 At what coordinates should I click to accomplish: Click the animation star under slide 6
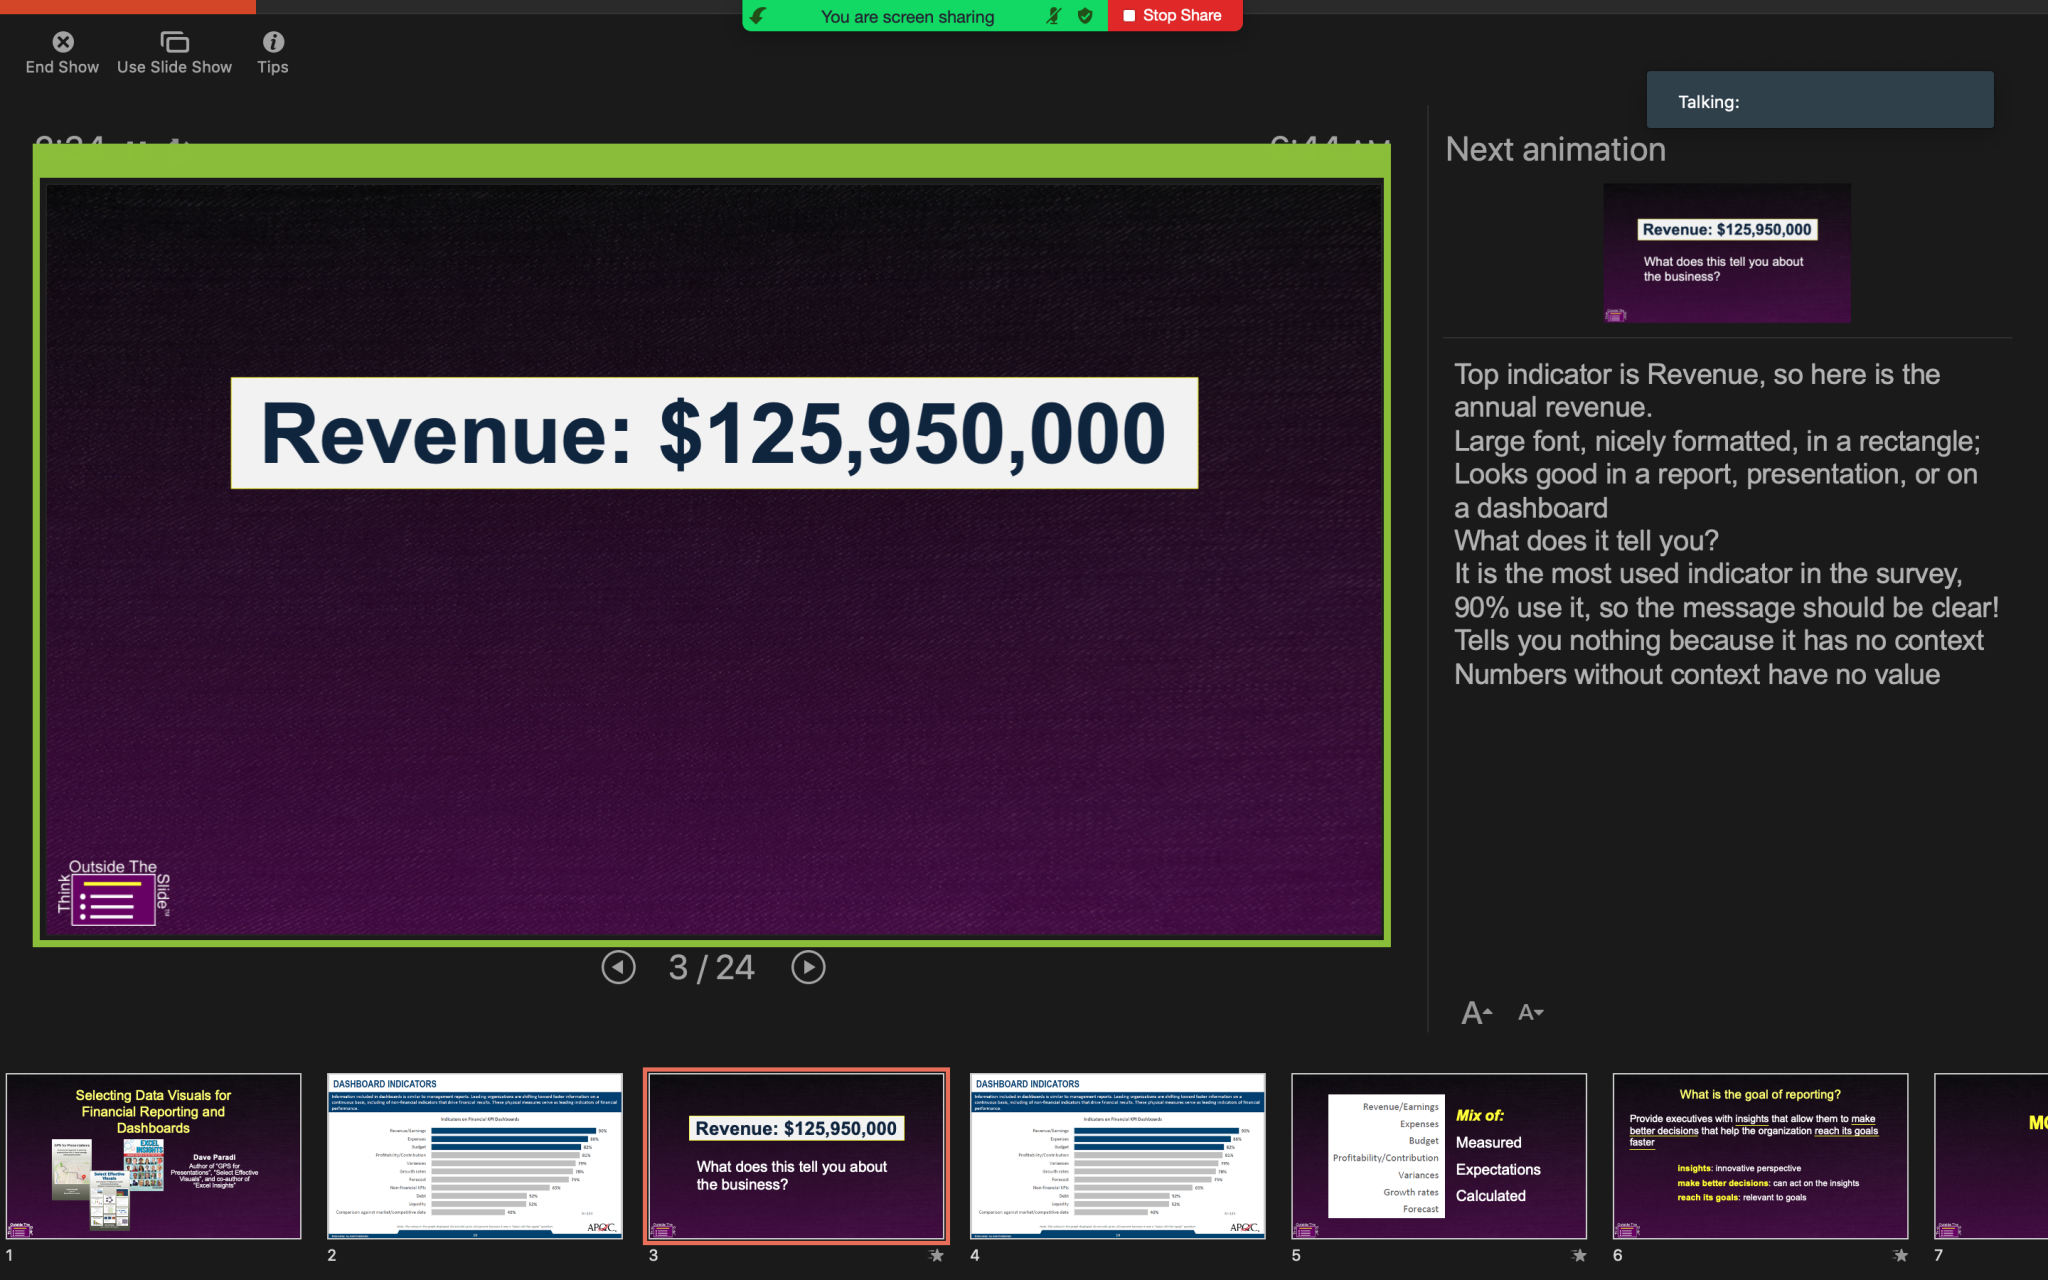point(1900,1255)
